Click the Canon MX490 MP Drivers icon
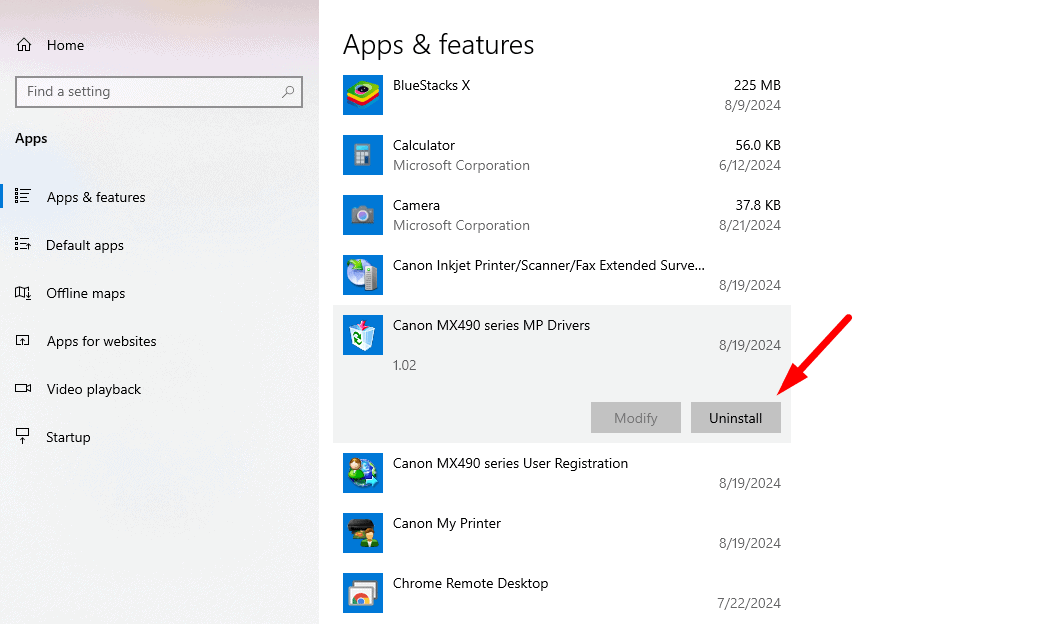This screenshot has height=624, width=1046. (363, 335)
